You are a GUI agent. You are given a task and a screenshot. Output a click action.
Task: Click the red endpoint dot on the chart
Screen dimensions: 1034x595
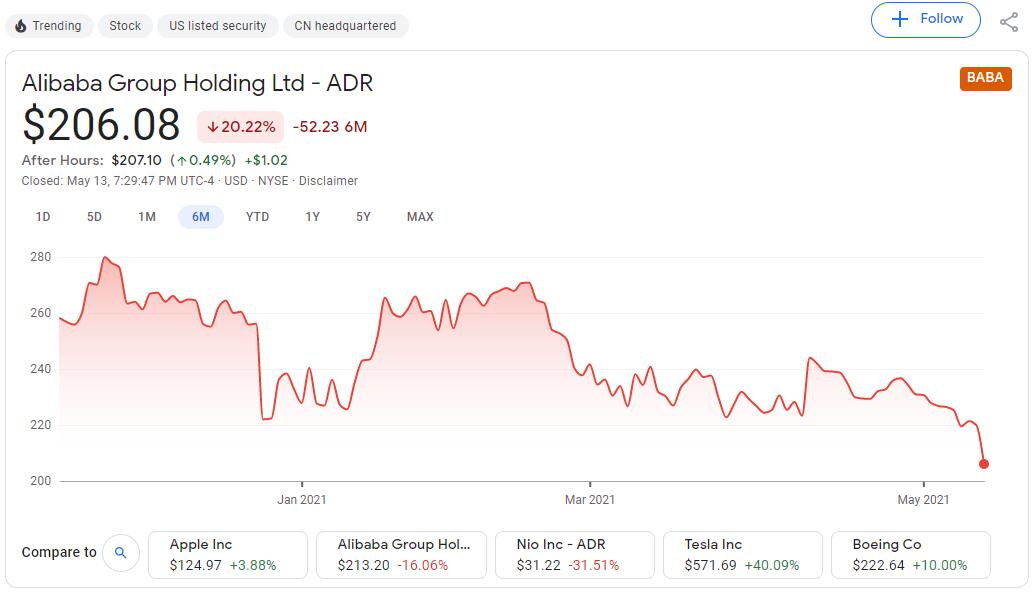coord(983,464)
